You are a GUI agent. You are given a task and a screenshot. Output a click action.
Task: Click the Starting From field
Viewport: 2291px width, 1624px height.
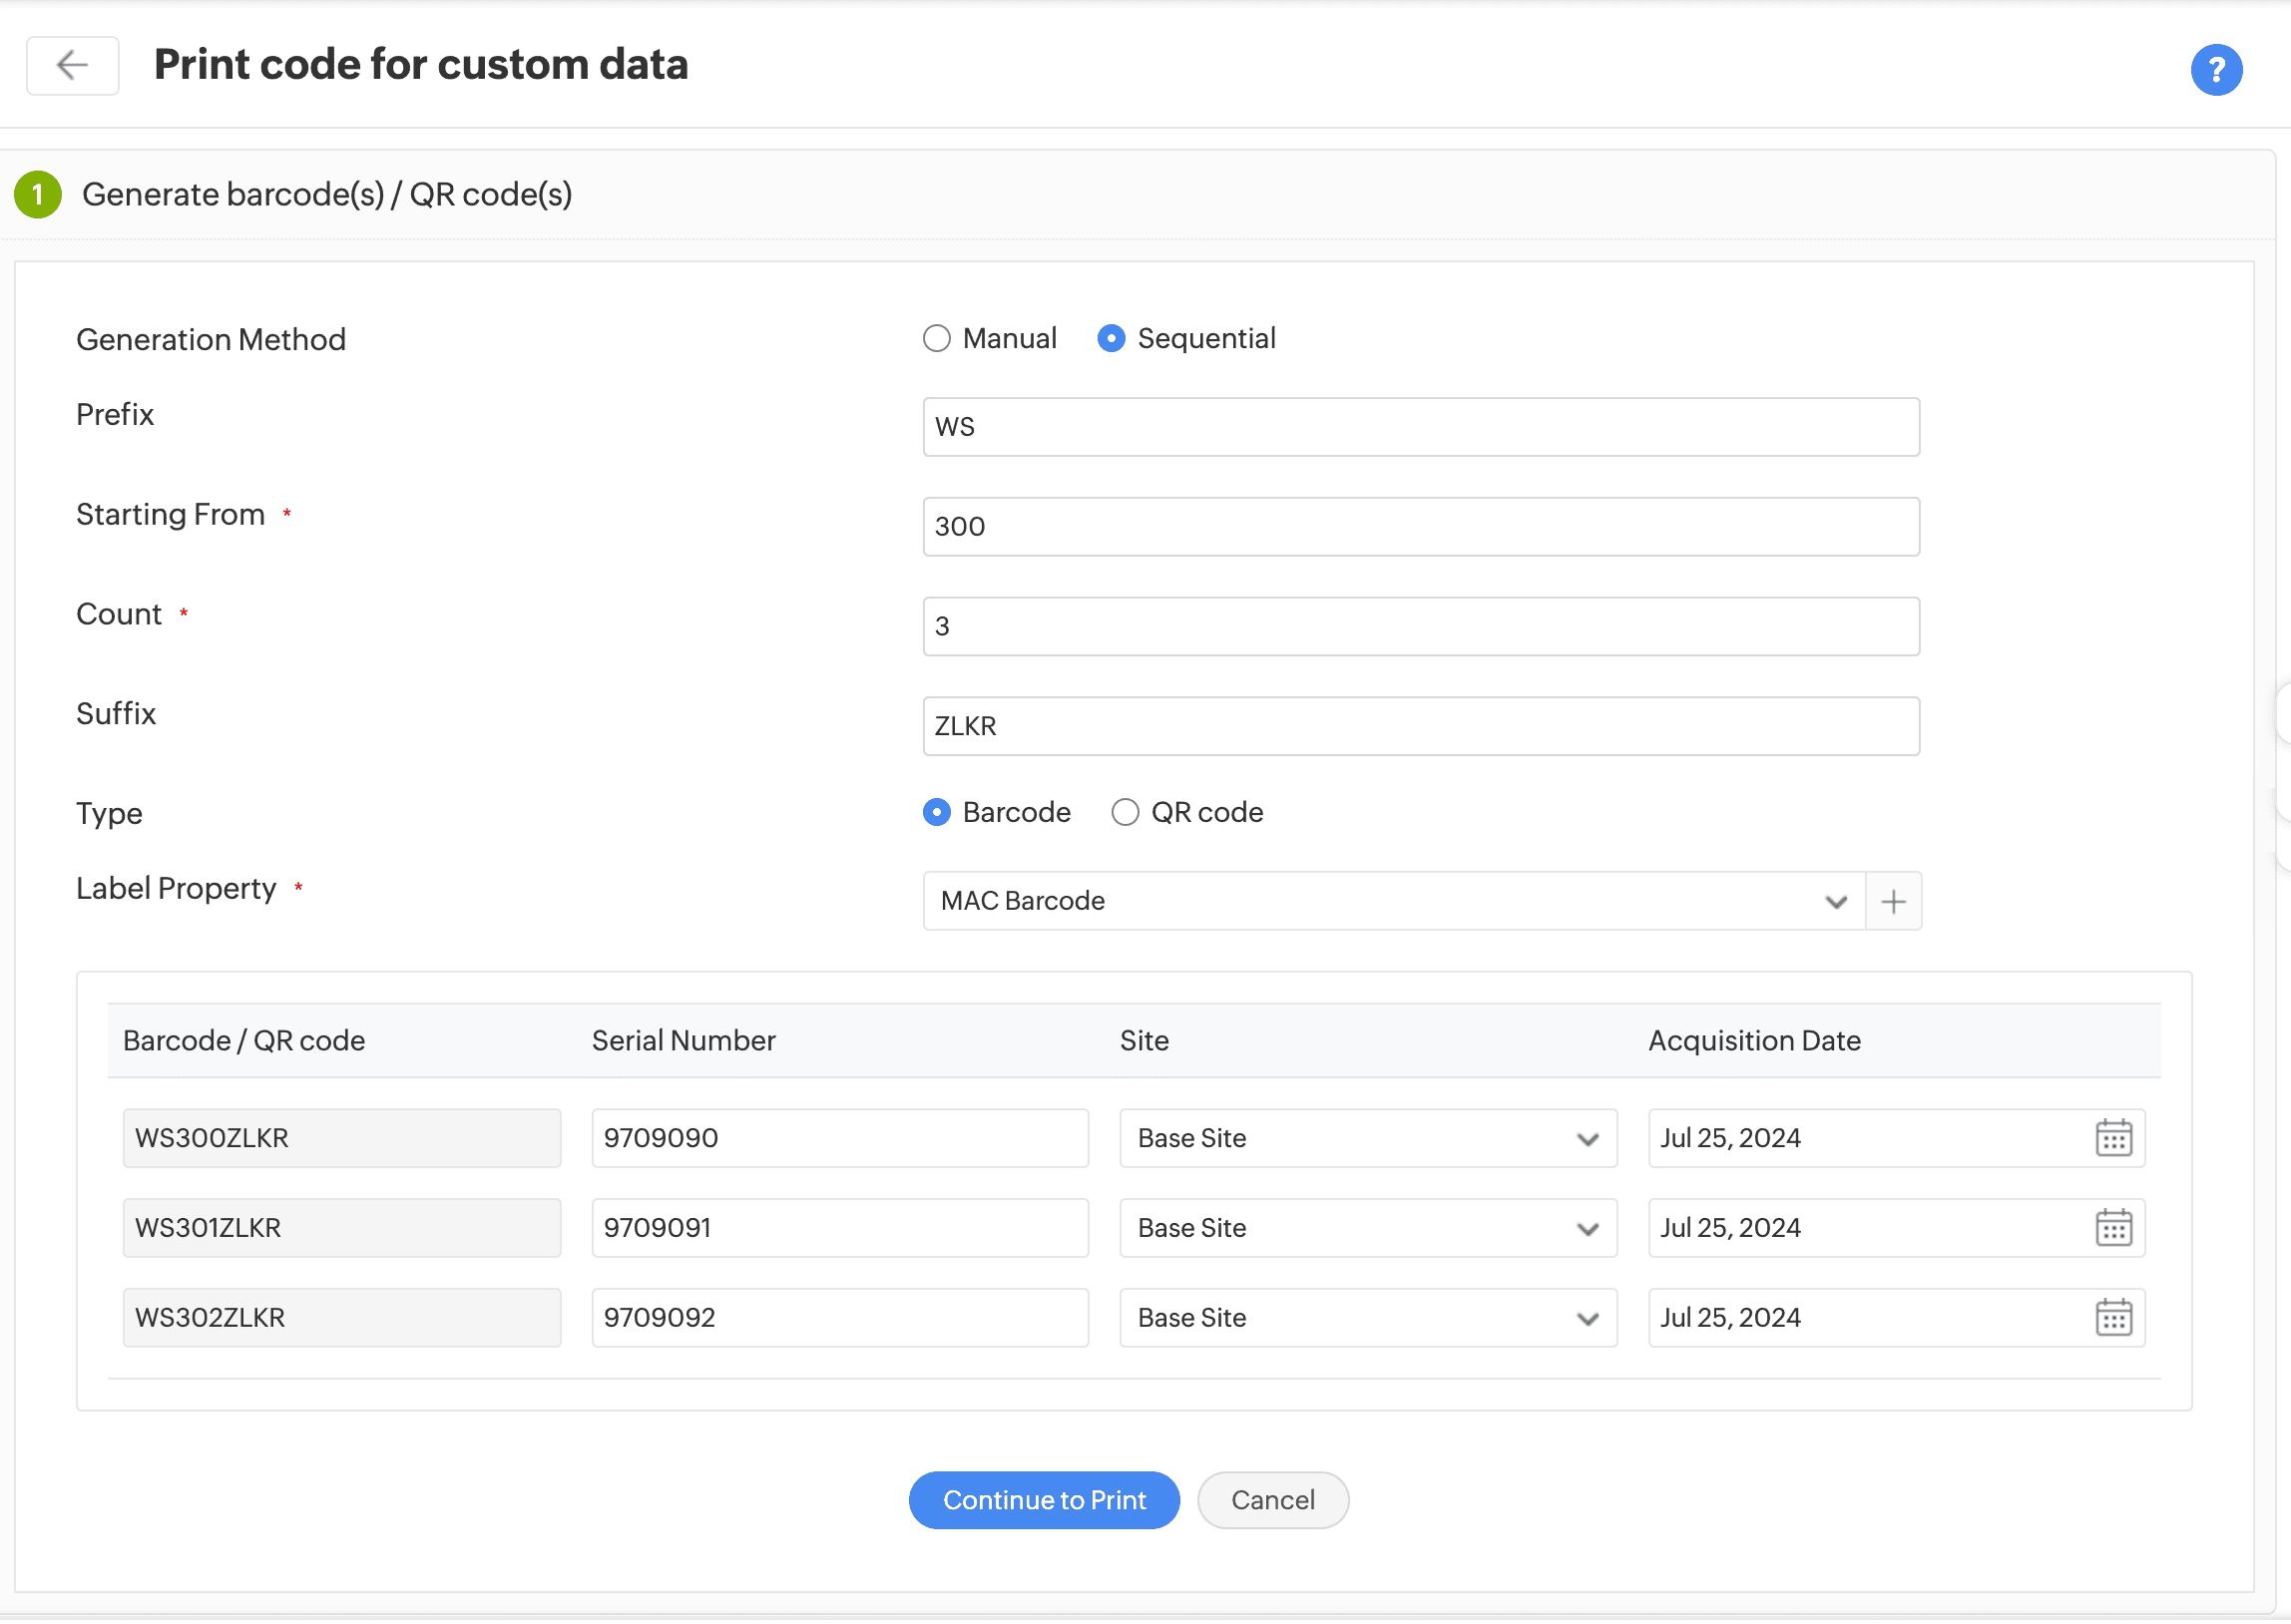tap(1420, 527)
